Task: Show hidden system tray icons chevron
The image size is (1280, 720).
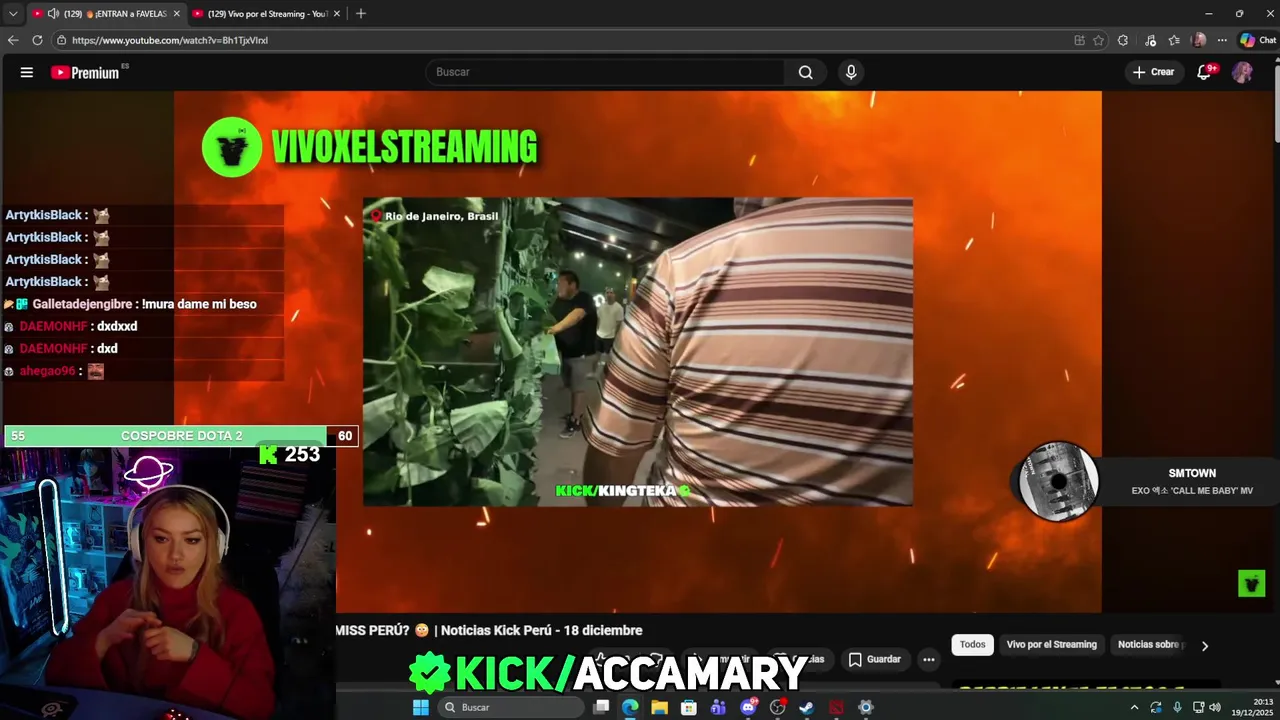Action: (1134, 707)
